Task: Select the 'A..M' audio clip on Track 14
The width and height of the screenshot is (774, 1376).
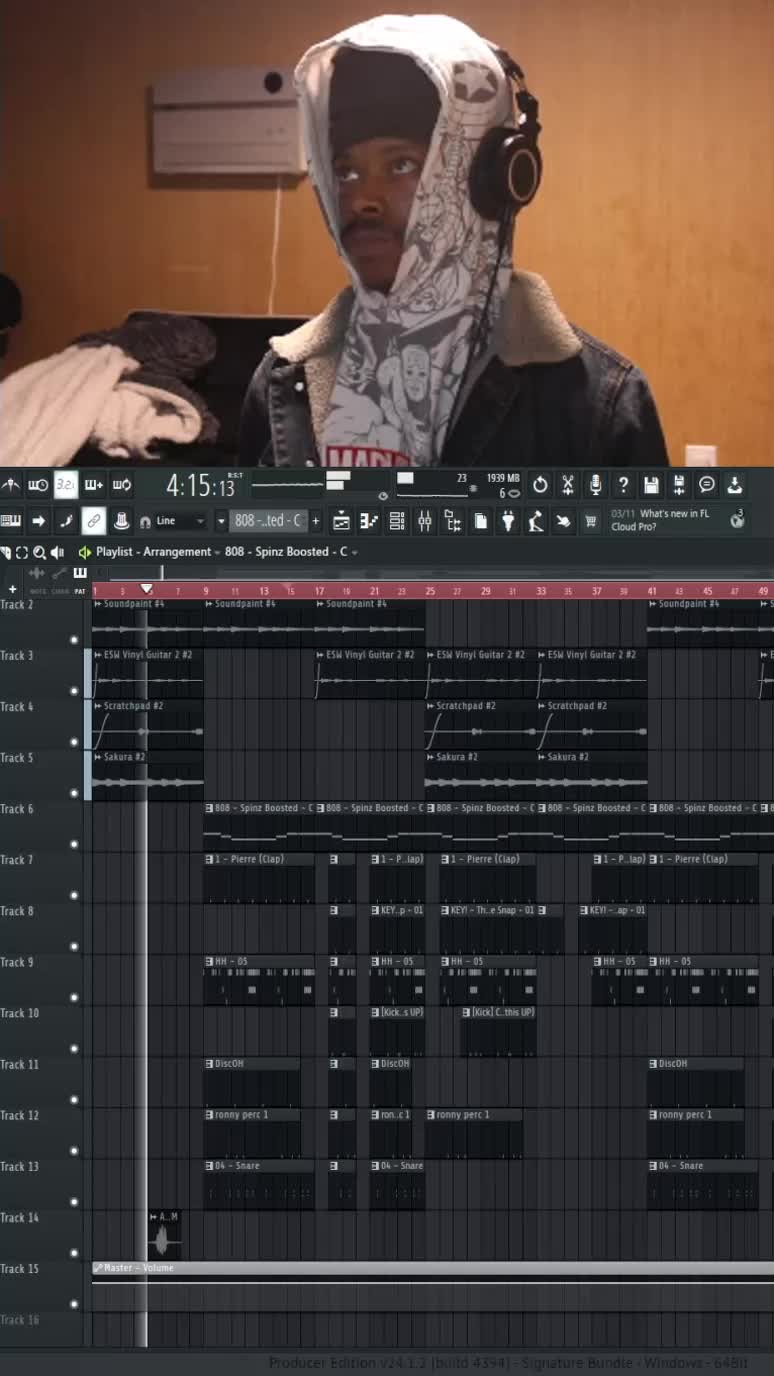Action: [x=165, y=1236]
